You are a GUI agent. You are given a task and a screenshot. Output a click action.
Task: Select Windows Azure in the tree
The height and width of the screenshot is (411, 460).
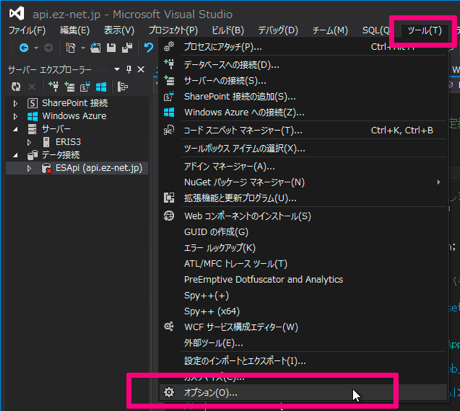(x=74, y=116)
